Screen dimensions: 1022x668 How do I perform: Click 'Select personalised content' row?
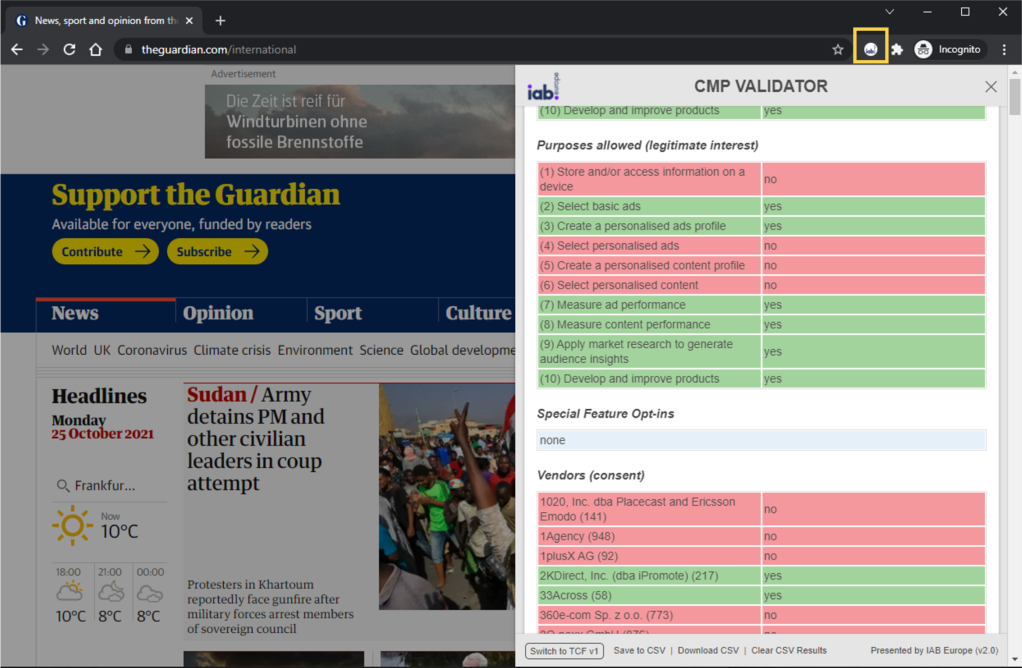pyautogui.click(x=761, y=285)
